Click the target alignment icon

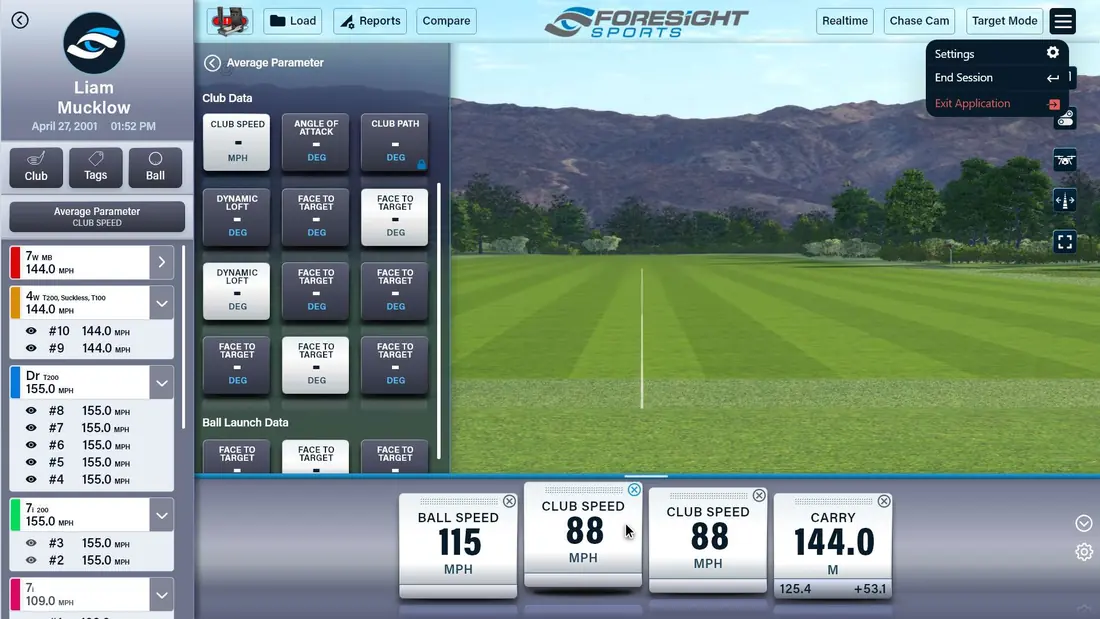coord(1065,201)
